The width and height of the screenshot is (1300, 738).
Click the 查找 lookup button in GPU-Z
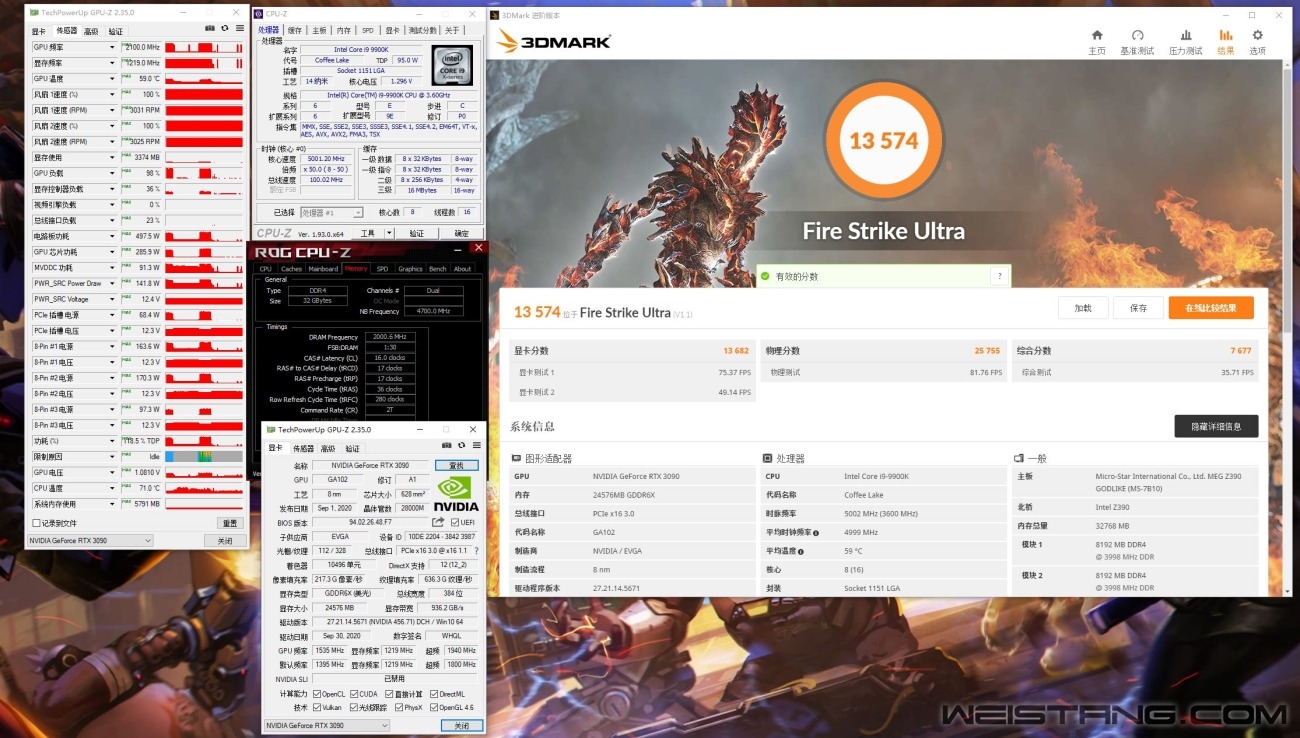457,466
